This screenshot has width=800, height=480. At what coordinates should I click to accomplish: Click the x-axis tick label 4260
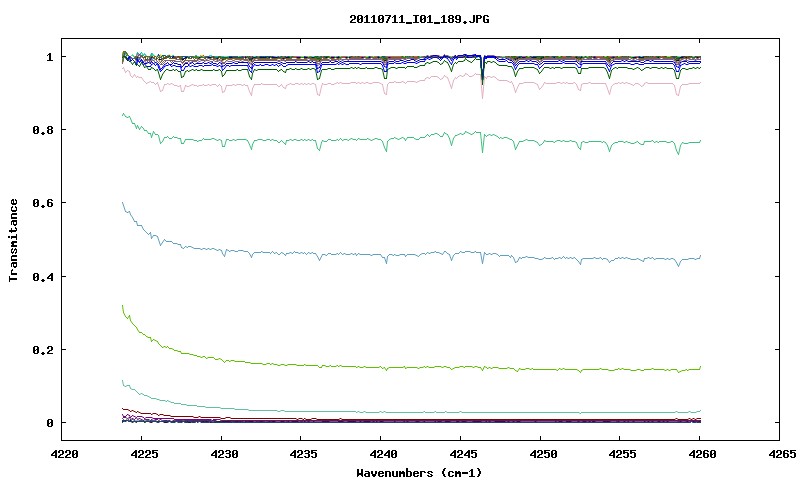(701, 454)
